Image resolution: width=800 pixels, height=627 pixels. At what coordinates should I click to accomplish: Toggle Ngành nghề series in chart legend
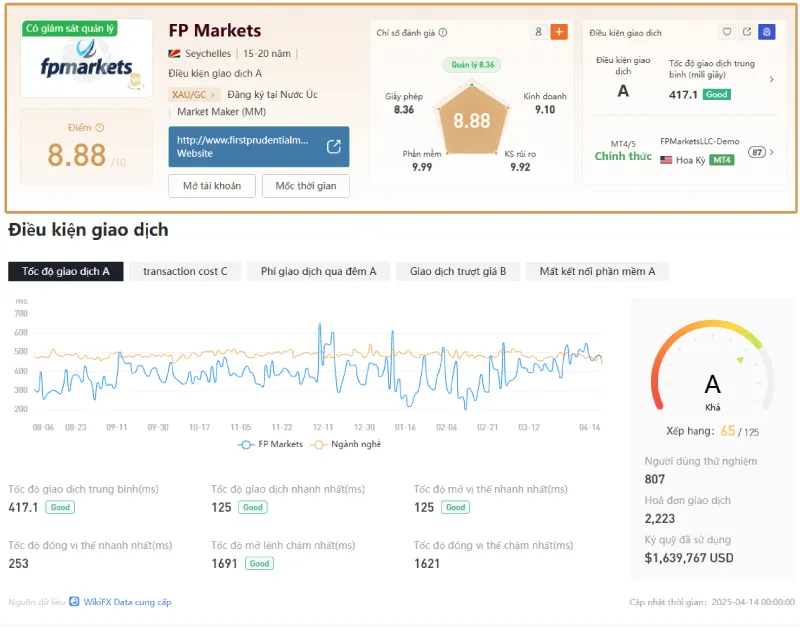[346, 444]
